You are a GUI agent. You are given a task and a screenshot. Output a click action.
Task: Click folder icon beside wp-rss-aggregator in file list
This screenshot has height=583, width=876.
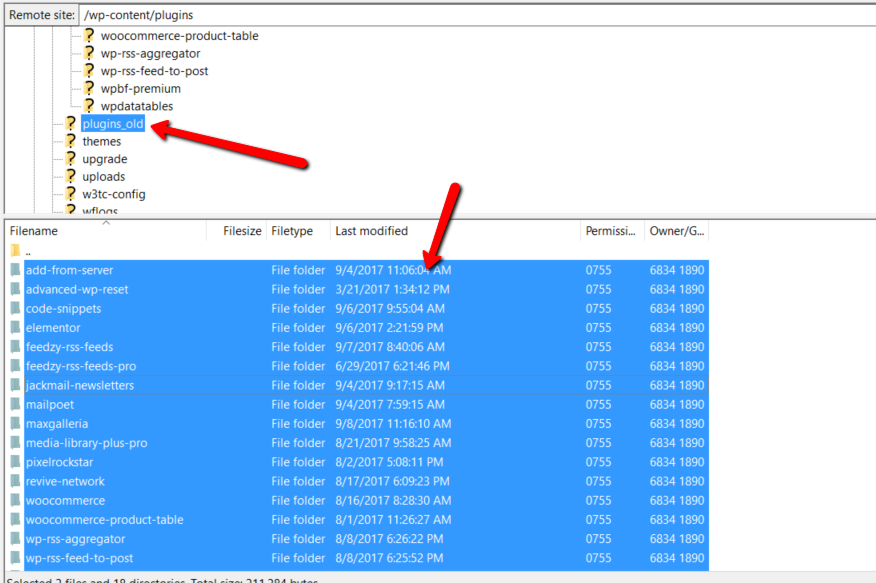click(x=15, y=539)
